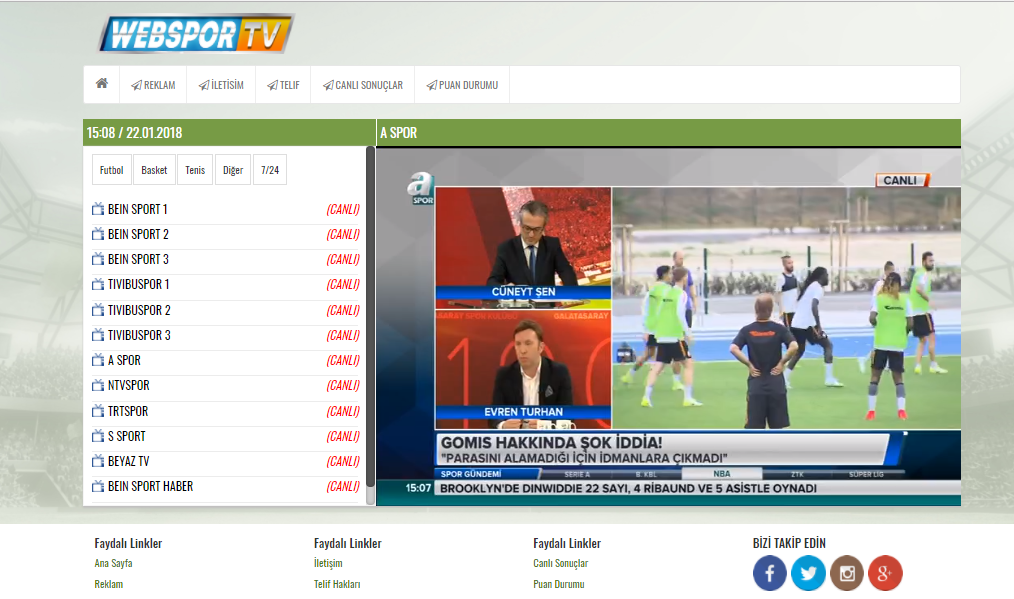Image resolution: width=1014 pixels, height=599 pixels.
Task: Select the Futbol category tab
Action: click(111, 170)
